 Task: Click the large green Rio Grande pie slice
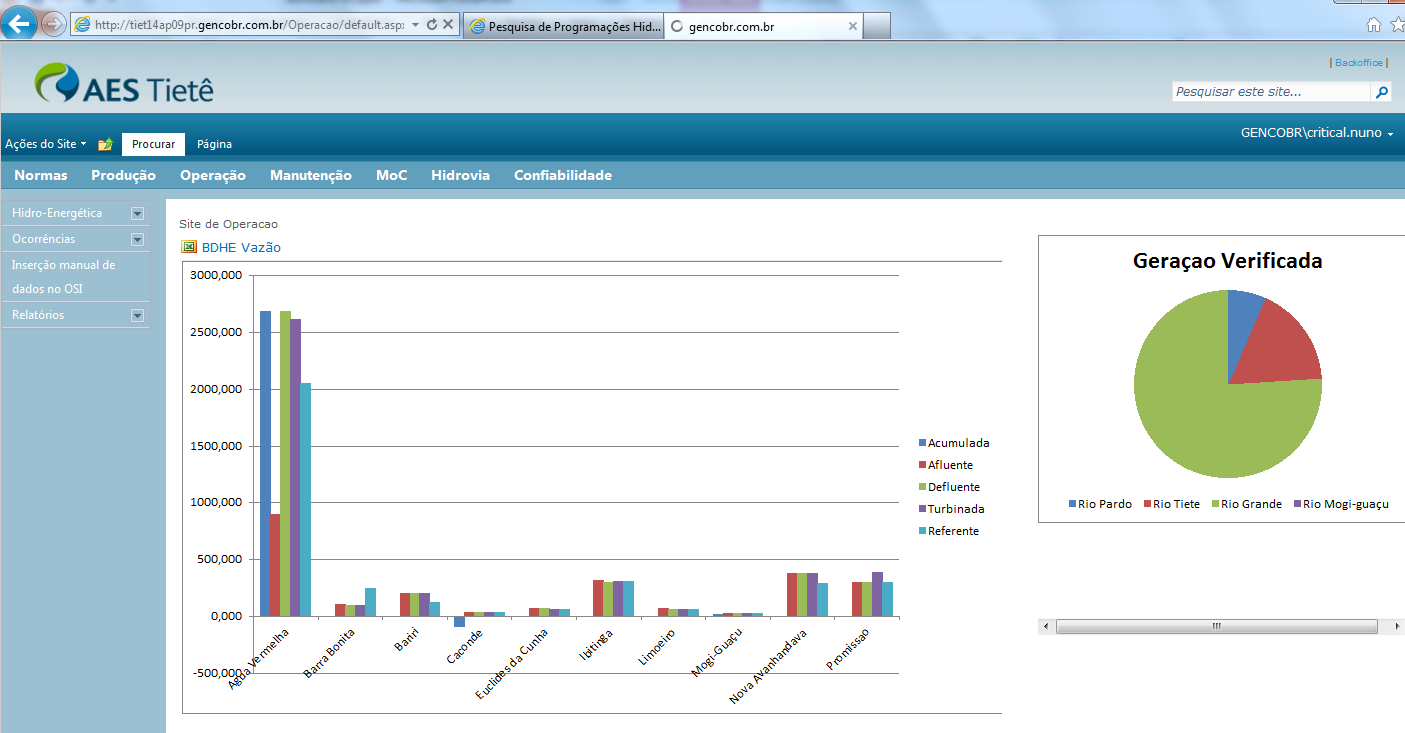pyautogui.click(x=1200, y=410)
